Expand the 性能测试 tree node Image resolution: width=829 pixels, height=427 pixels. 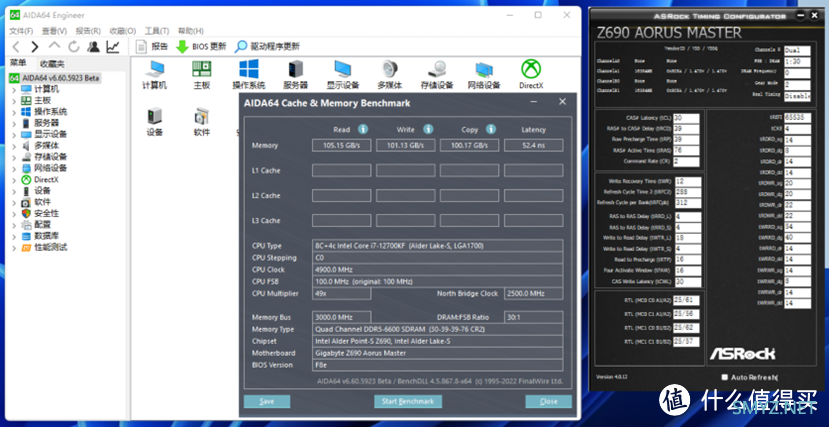click(x=14, y=247)
